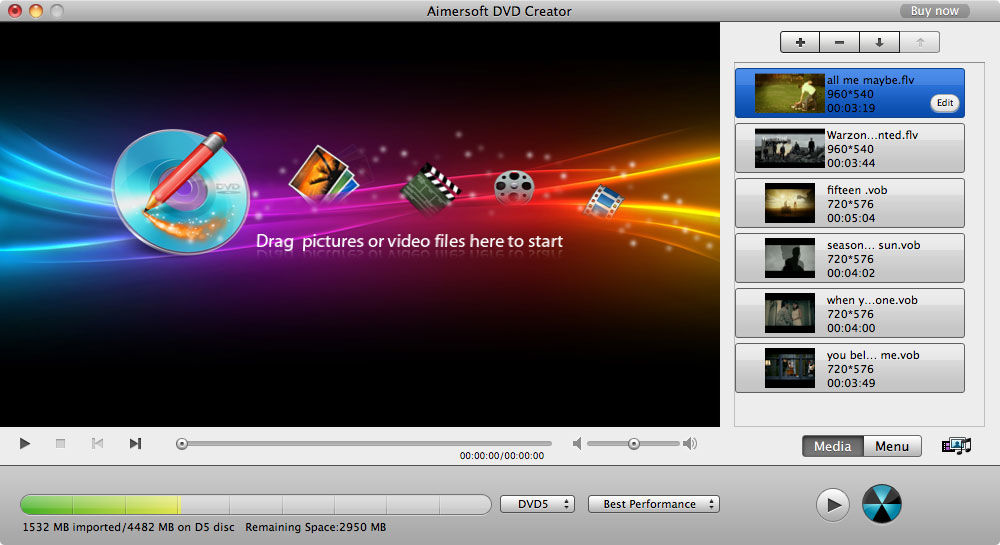Click the yellow minimize window button
The width and height of the screenshot is (1000, 545).
coord(36,11)
